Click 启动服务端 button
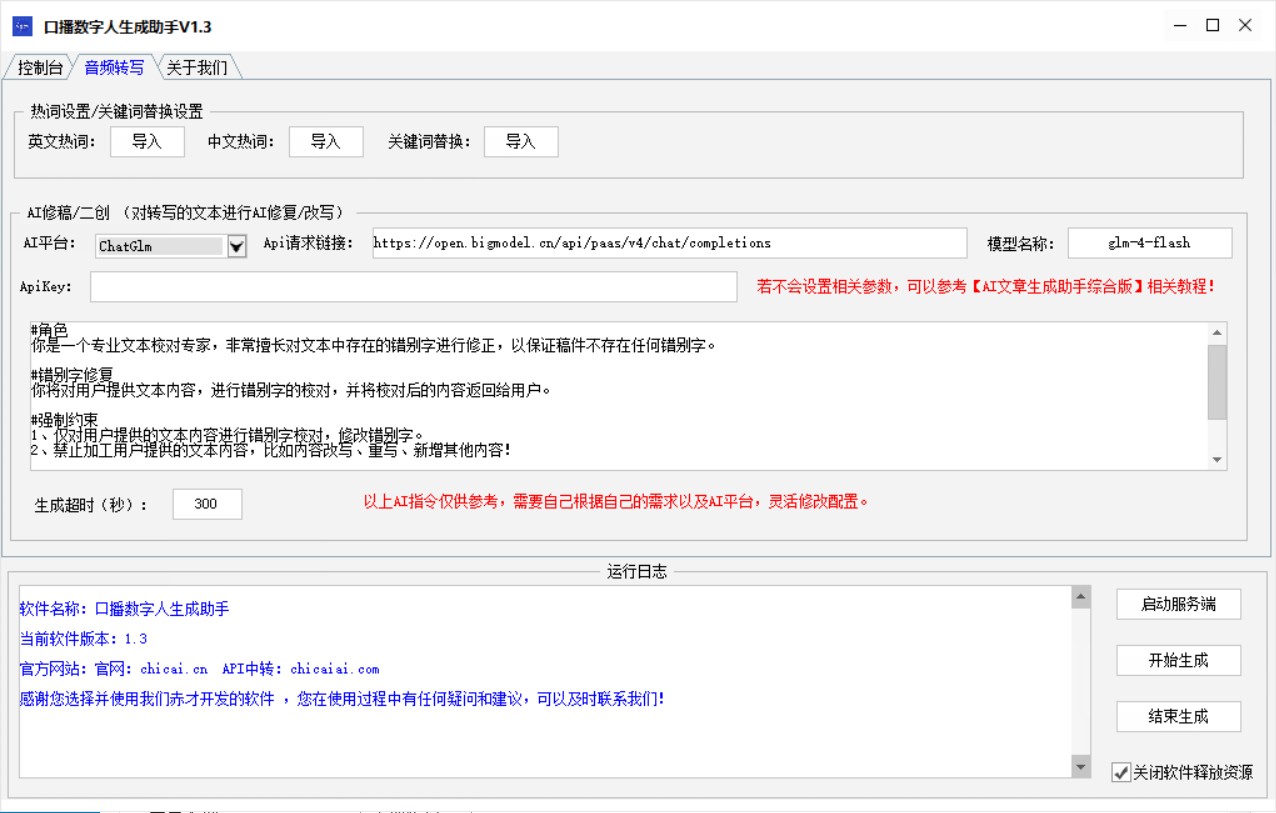 (x=1179, y=604)
